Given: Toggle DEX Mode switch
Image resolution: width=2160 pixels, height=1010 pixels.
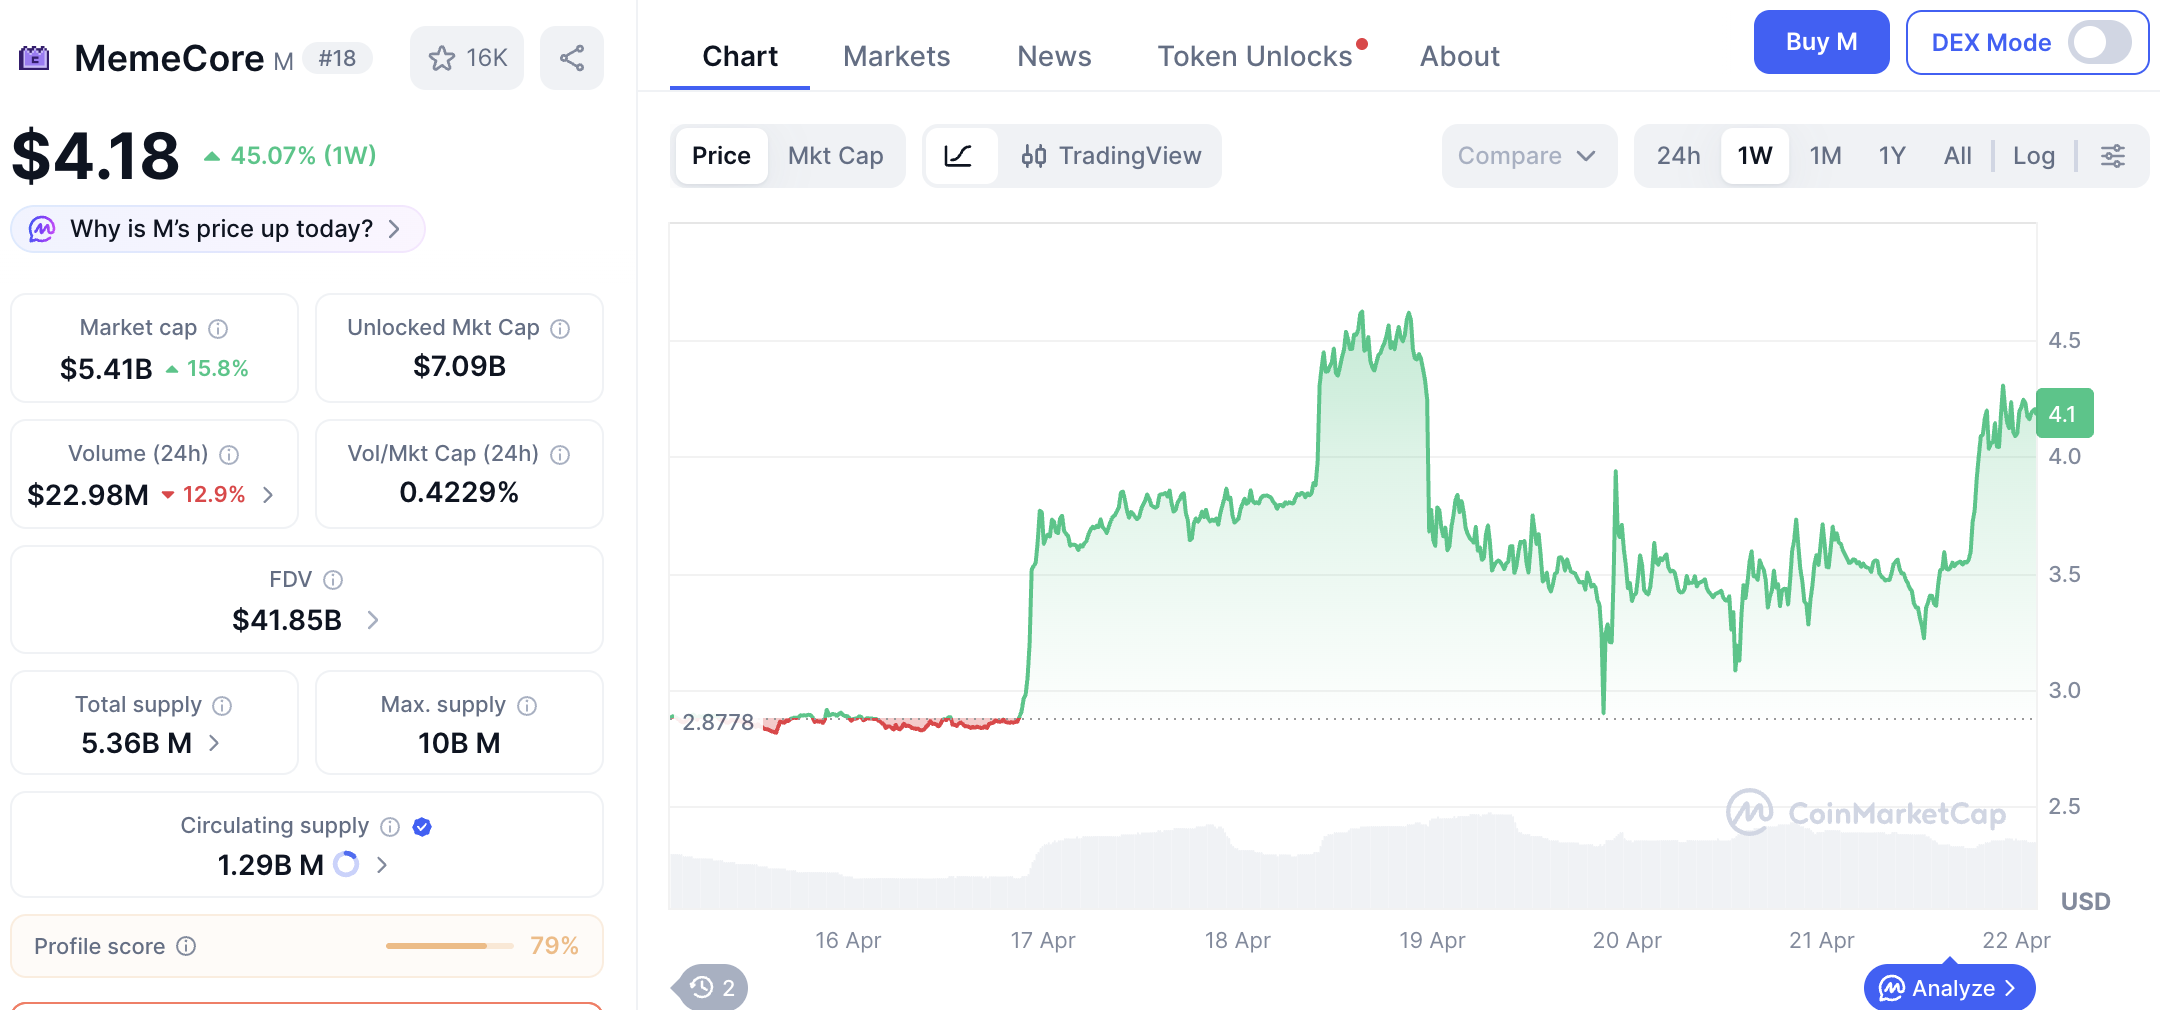Looking at the screenshot, I should click(x=2100, y=43).
